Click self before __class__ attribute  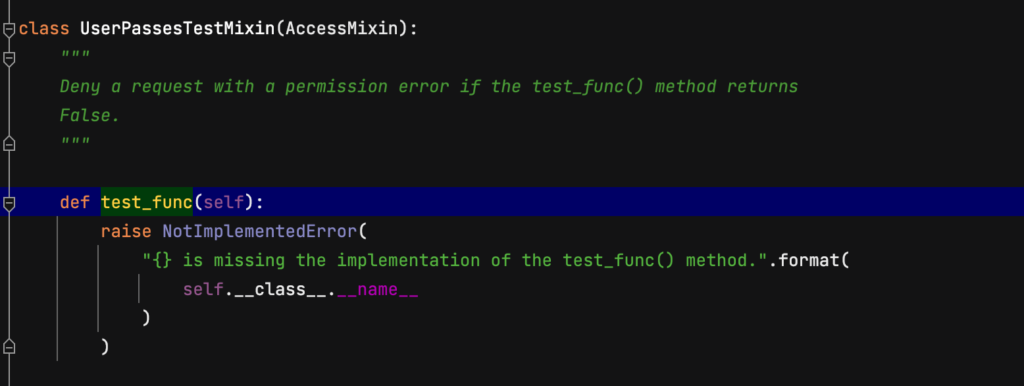point(203,289)
